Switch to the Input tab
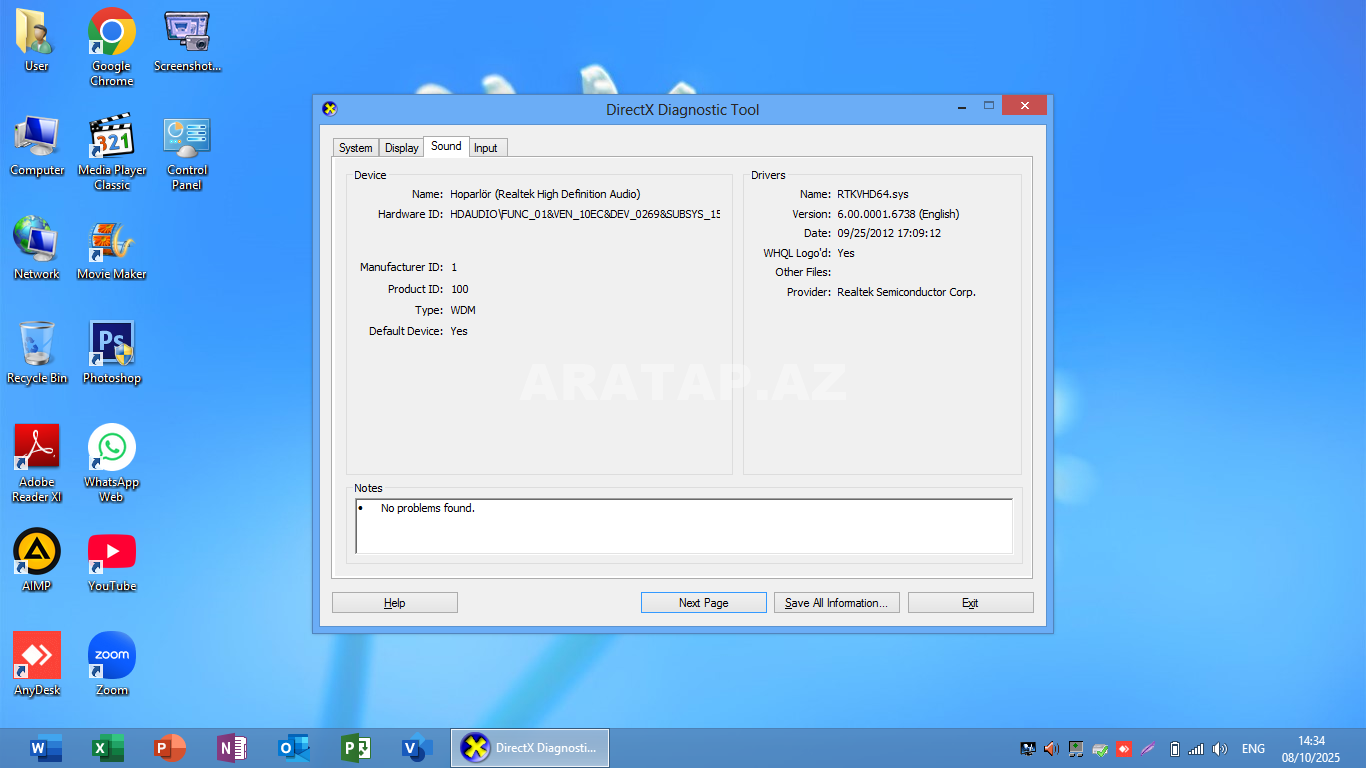 (486, 148)
